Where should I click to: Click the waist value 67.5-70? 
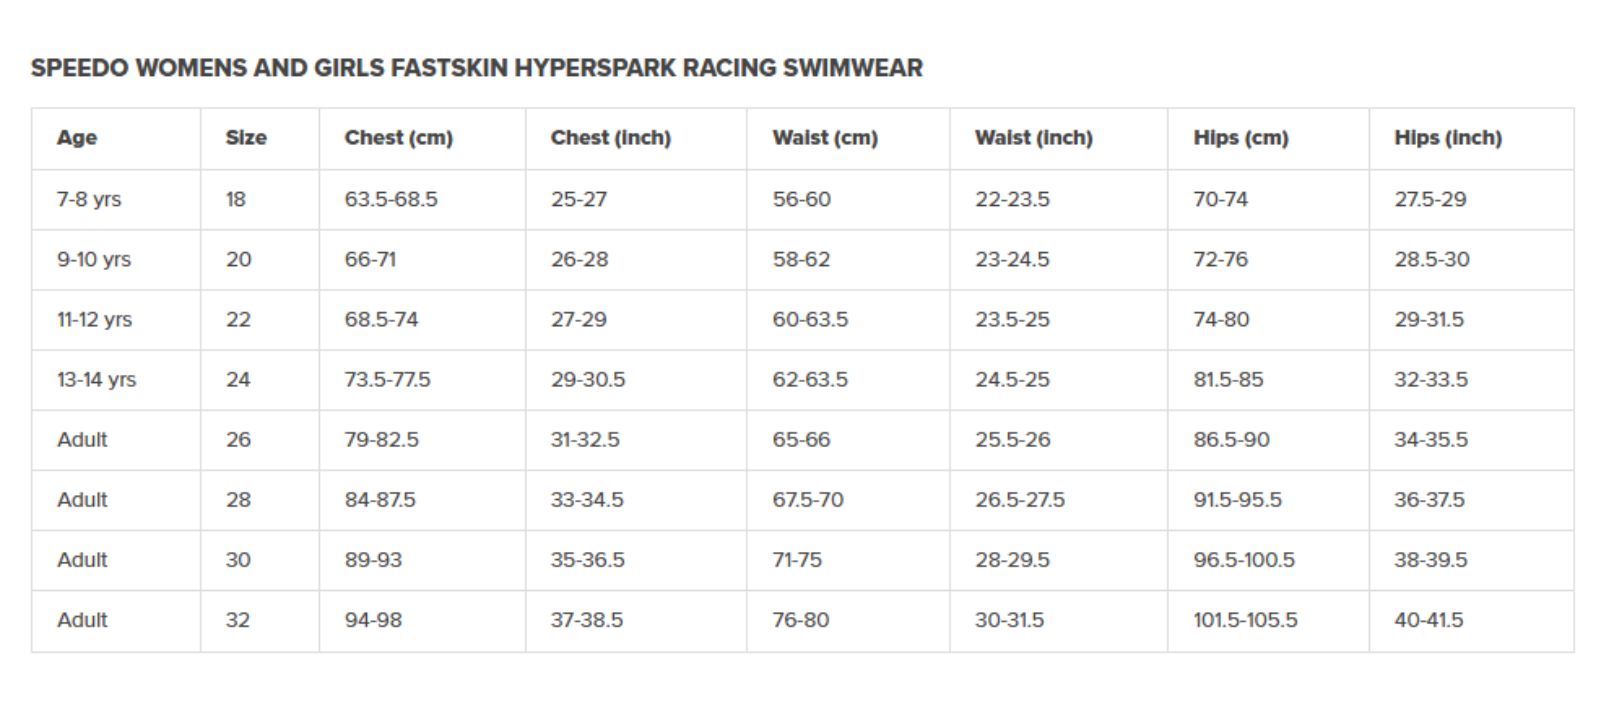[x=807, y=500]
